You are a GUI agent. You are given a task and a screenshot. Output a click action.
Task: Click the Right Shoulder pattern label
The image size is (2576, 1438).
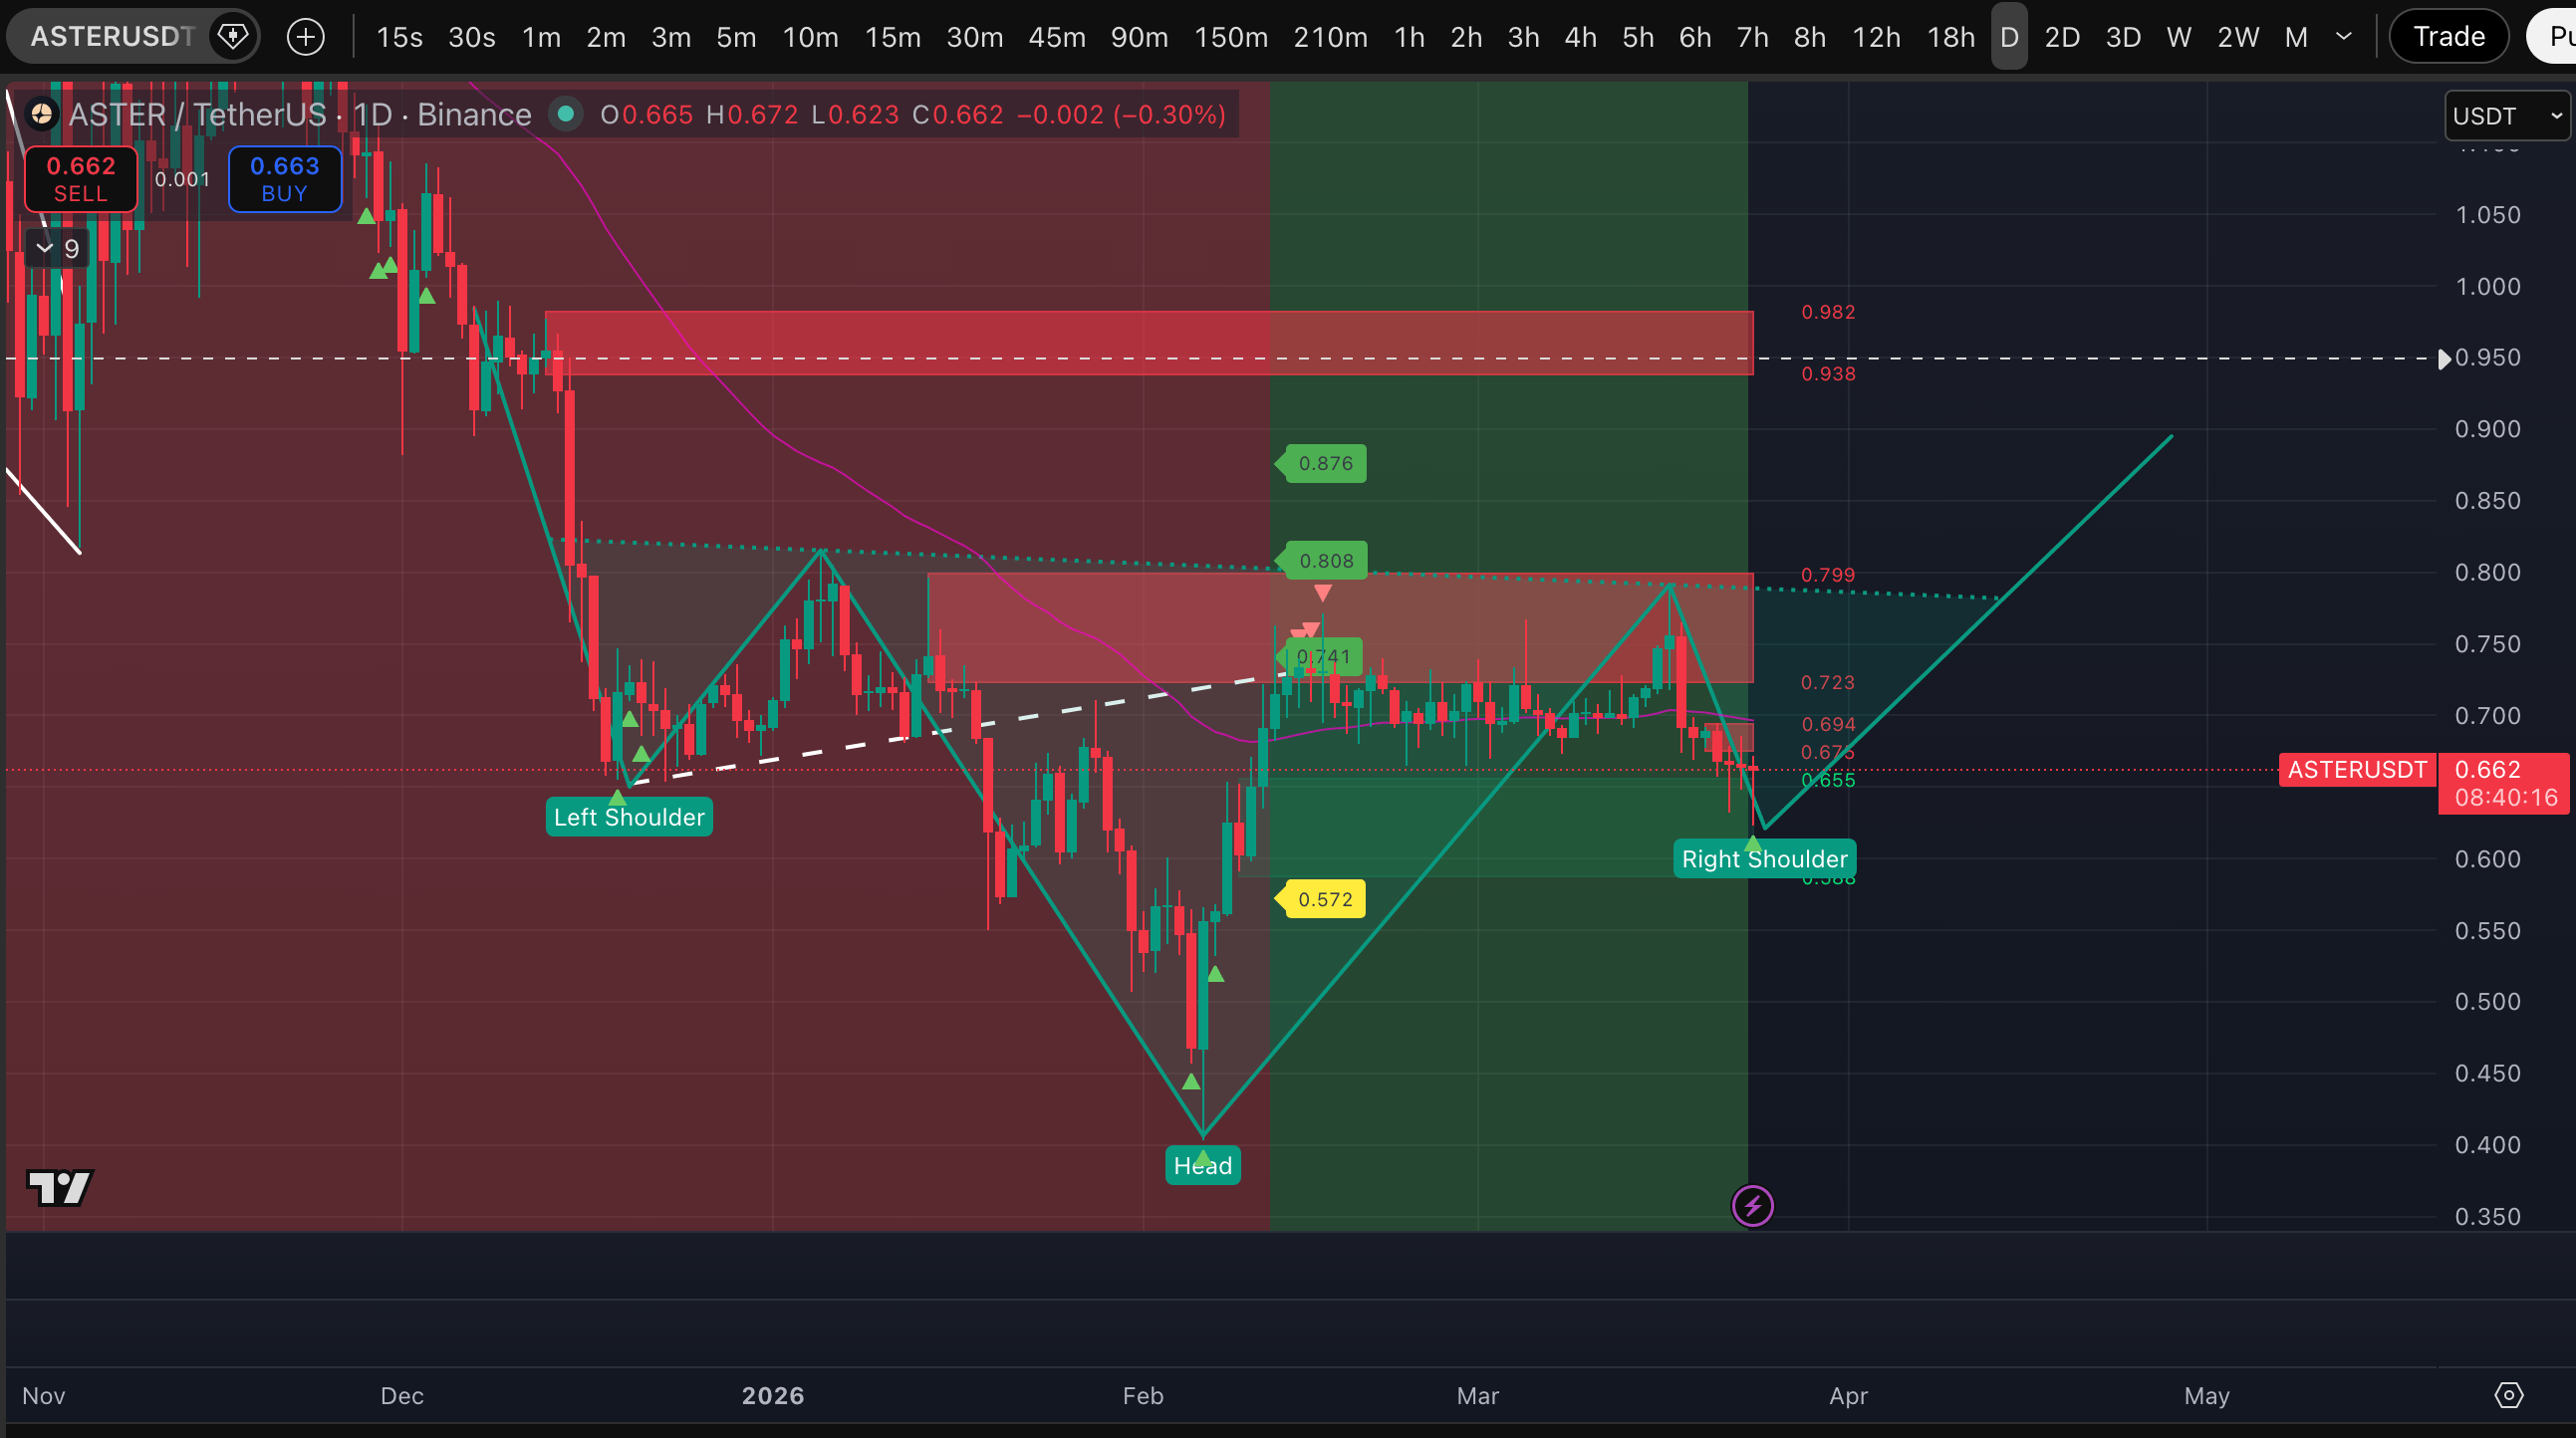pos(1764,859)
